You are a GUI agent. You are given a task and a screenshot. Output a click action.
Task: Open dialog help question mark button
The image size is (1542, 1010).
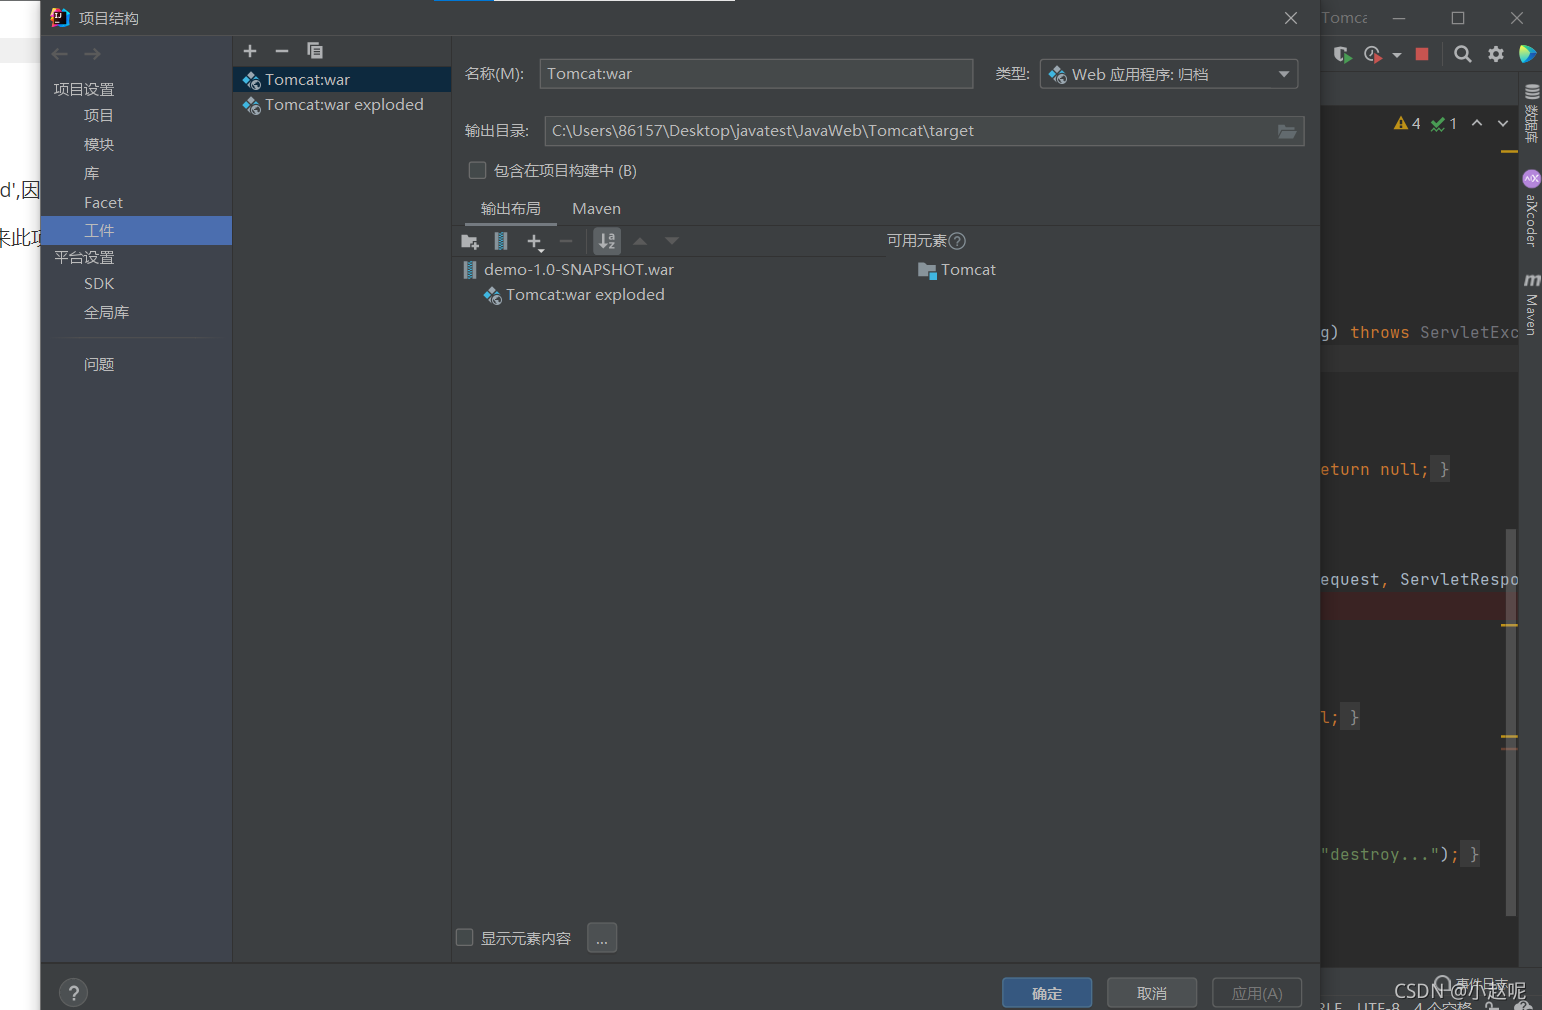pos(74,993)
